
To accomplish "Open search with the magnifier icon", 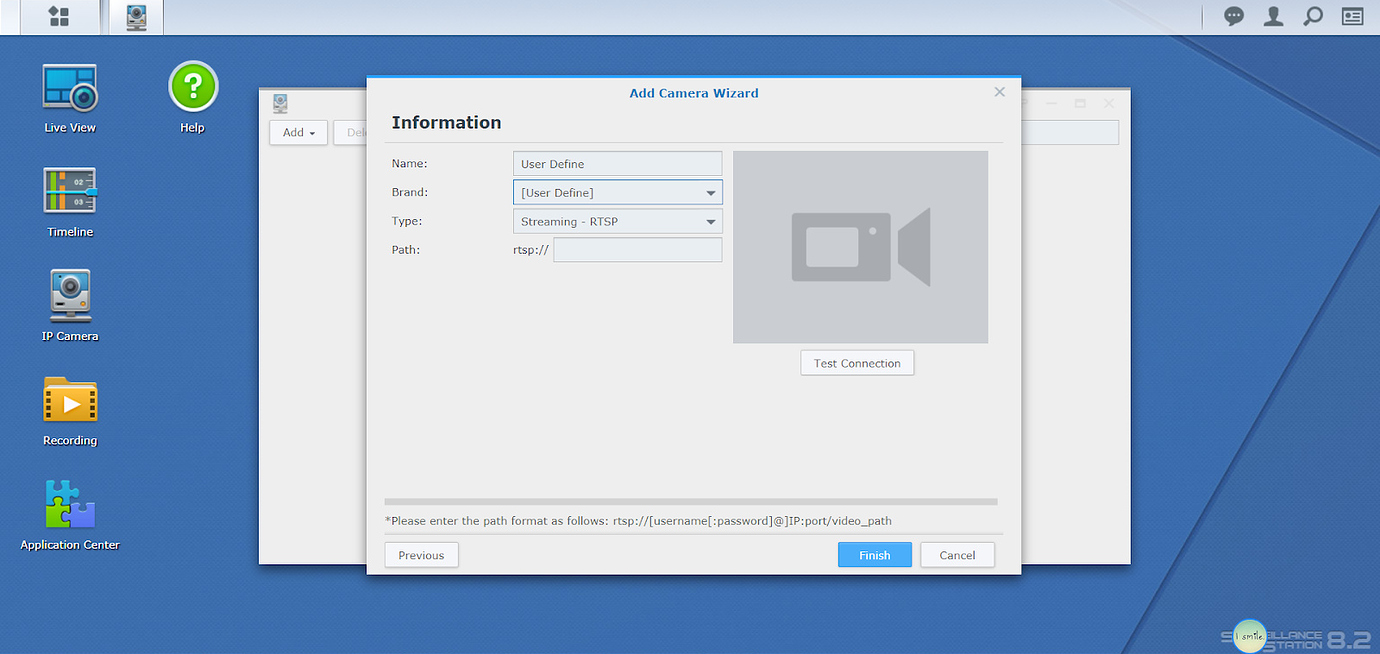I will click(x=1313, y=16).
